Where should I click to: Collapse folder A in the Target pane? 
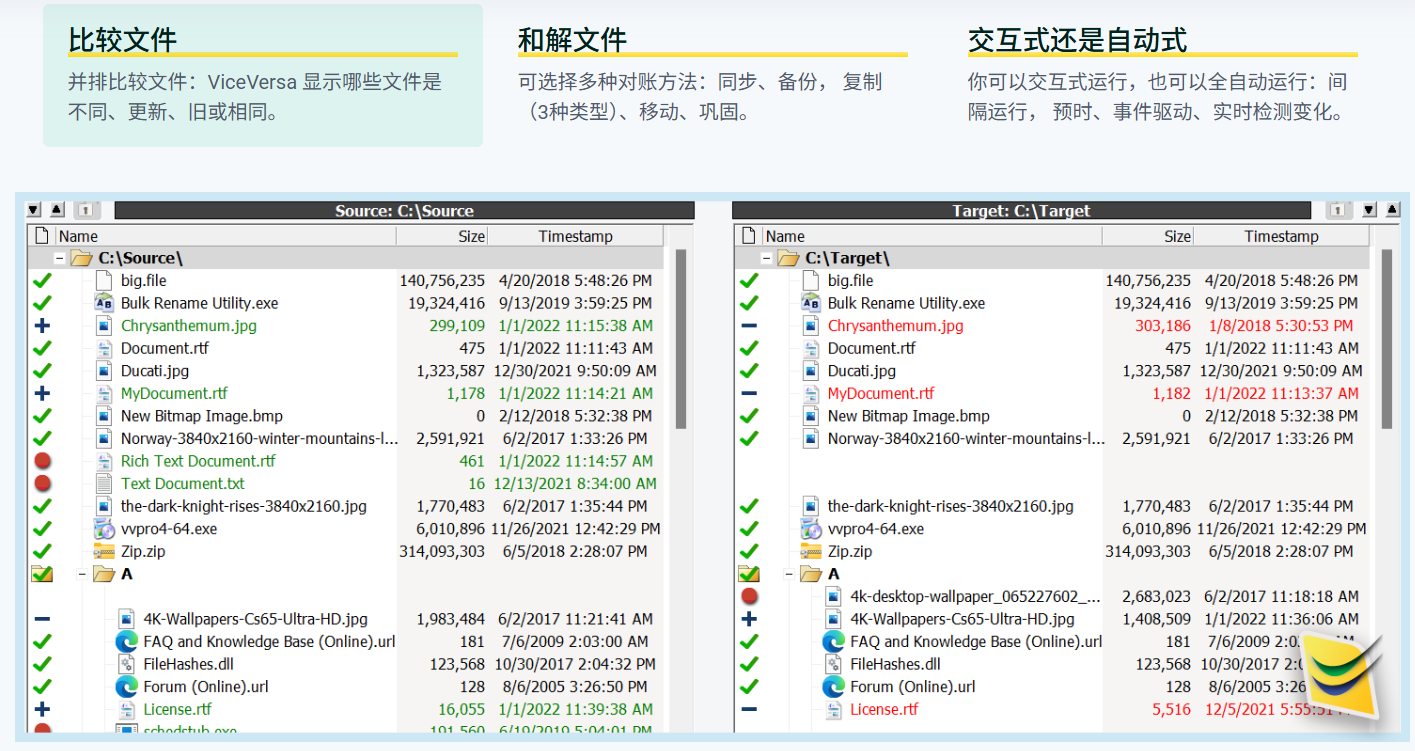click(x=789, y=574)
